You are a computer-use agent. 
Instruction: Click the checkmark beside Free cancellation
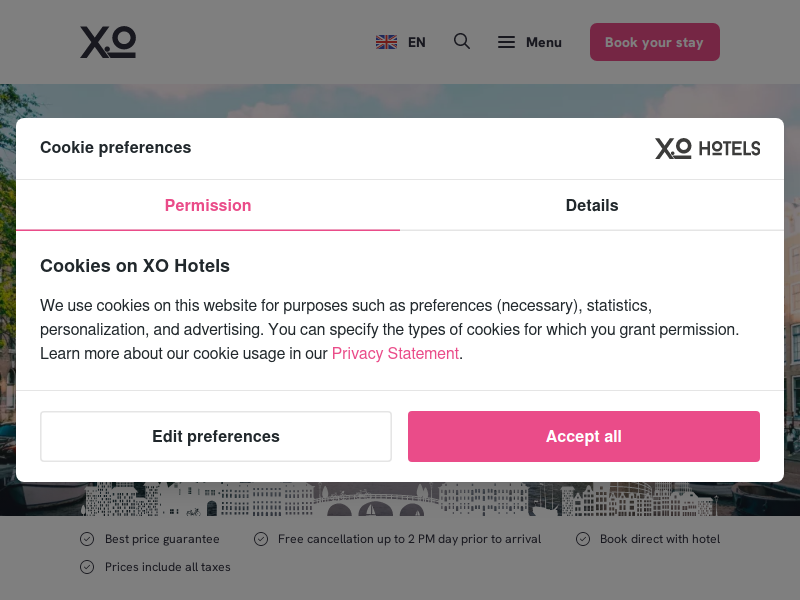(x=261, y=539)
